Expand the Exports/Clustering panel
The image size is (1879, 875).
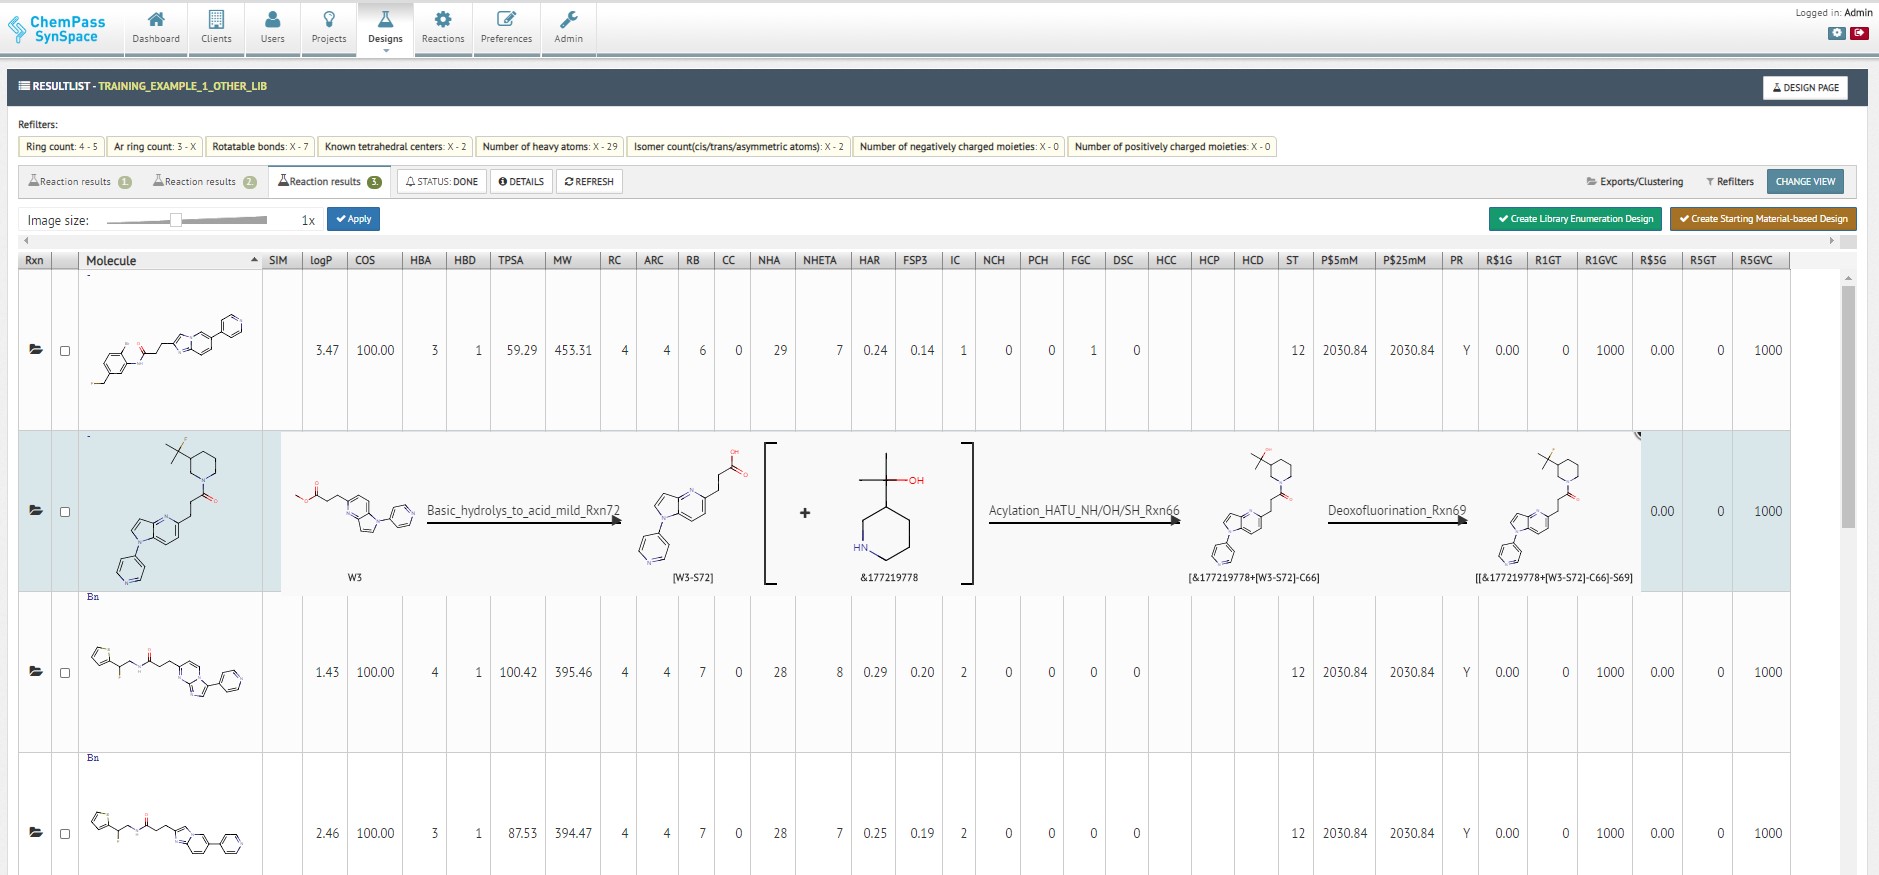click(1635, 182)
